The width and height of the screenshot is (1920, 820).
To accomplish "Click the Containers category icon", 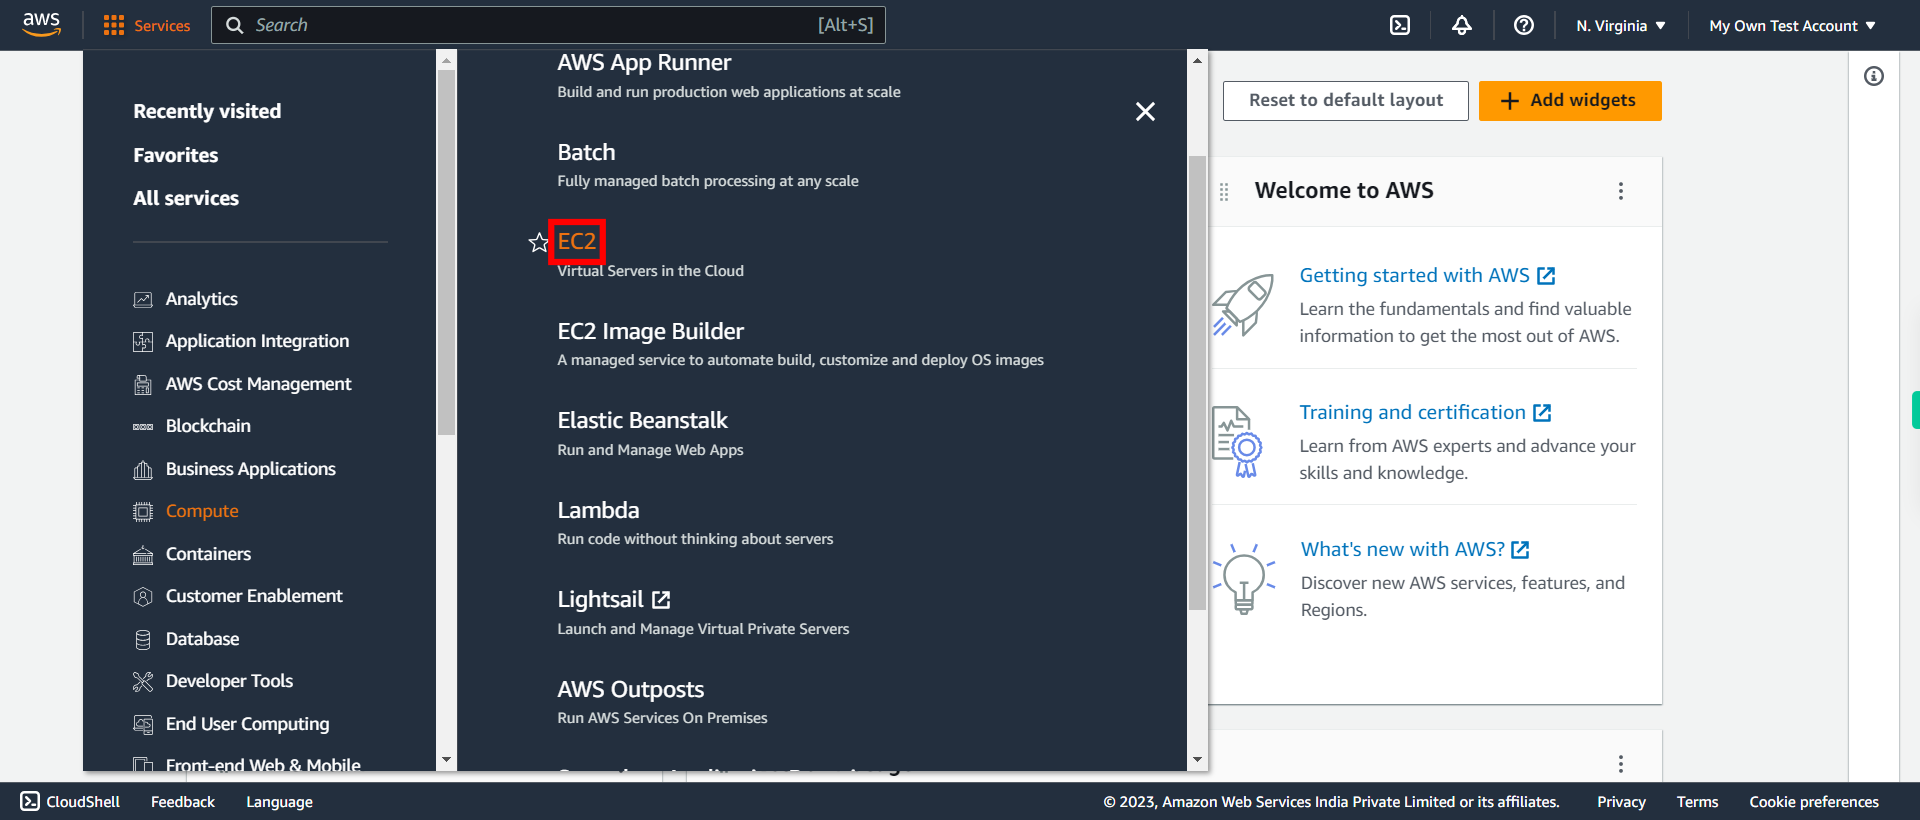I will click(x=143, y=555).
